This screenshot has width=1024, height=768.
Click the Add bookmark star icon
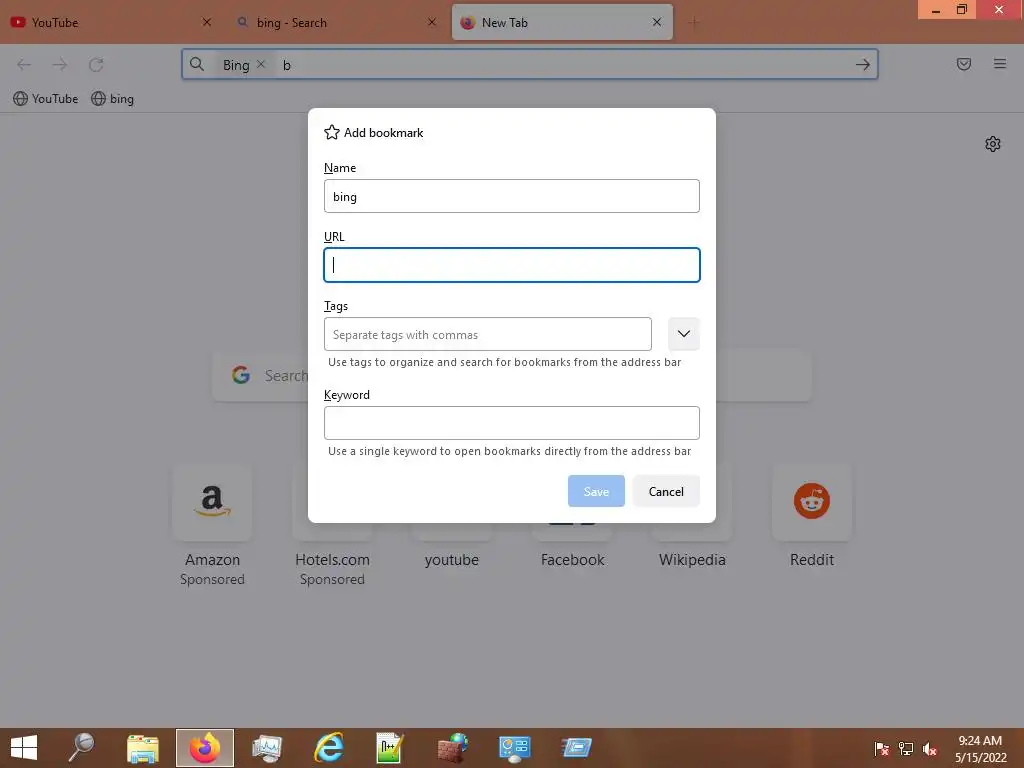(x=332, y=133)
